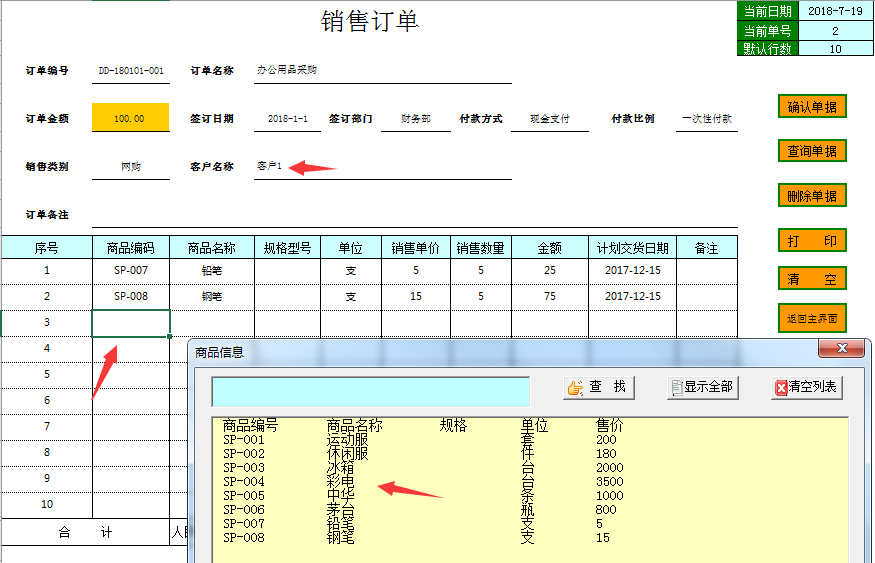The image size is (875, 563).
Task: Click the 当前日期 value 2018-7-19
Action: (x=835, y=11)
